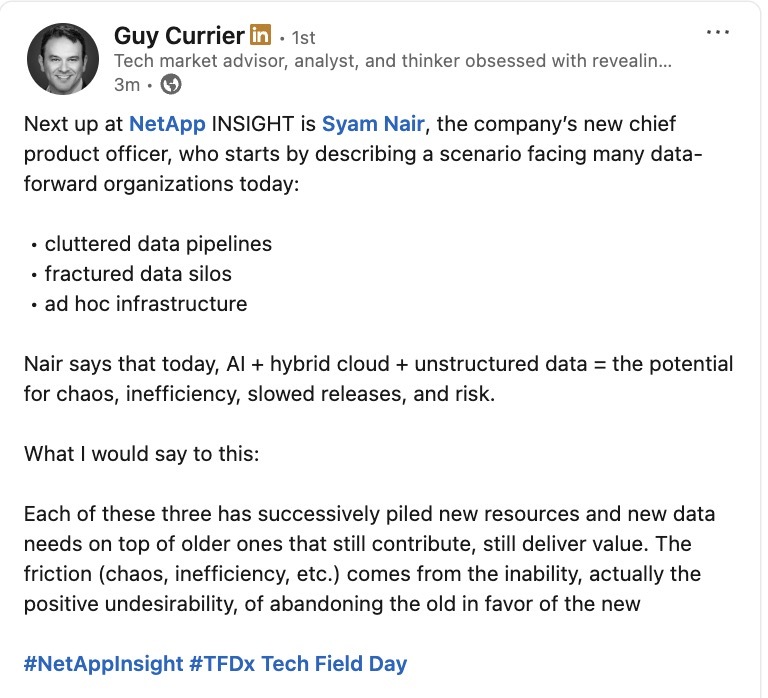Image resolution: width=768 pixels, height=698 pixels.
Task: Click the cluttered data pipelines bullet
Action: [x=157, y=244]
